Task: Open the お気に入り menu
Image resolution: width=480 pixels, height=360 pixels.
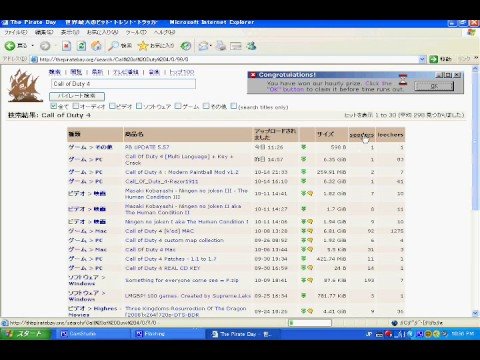Action: coord(102,32)
